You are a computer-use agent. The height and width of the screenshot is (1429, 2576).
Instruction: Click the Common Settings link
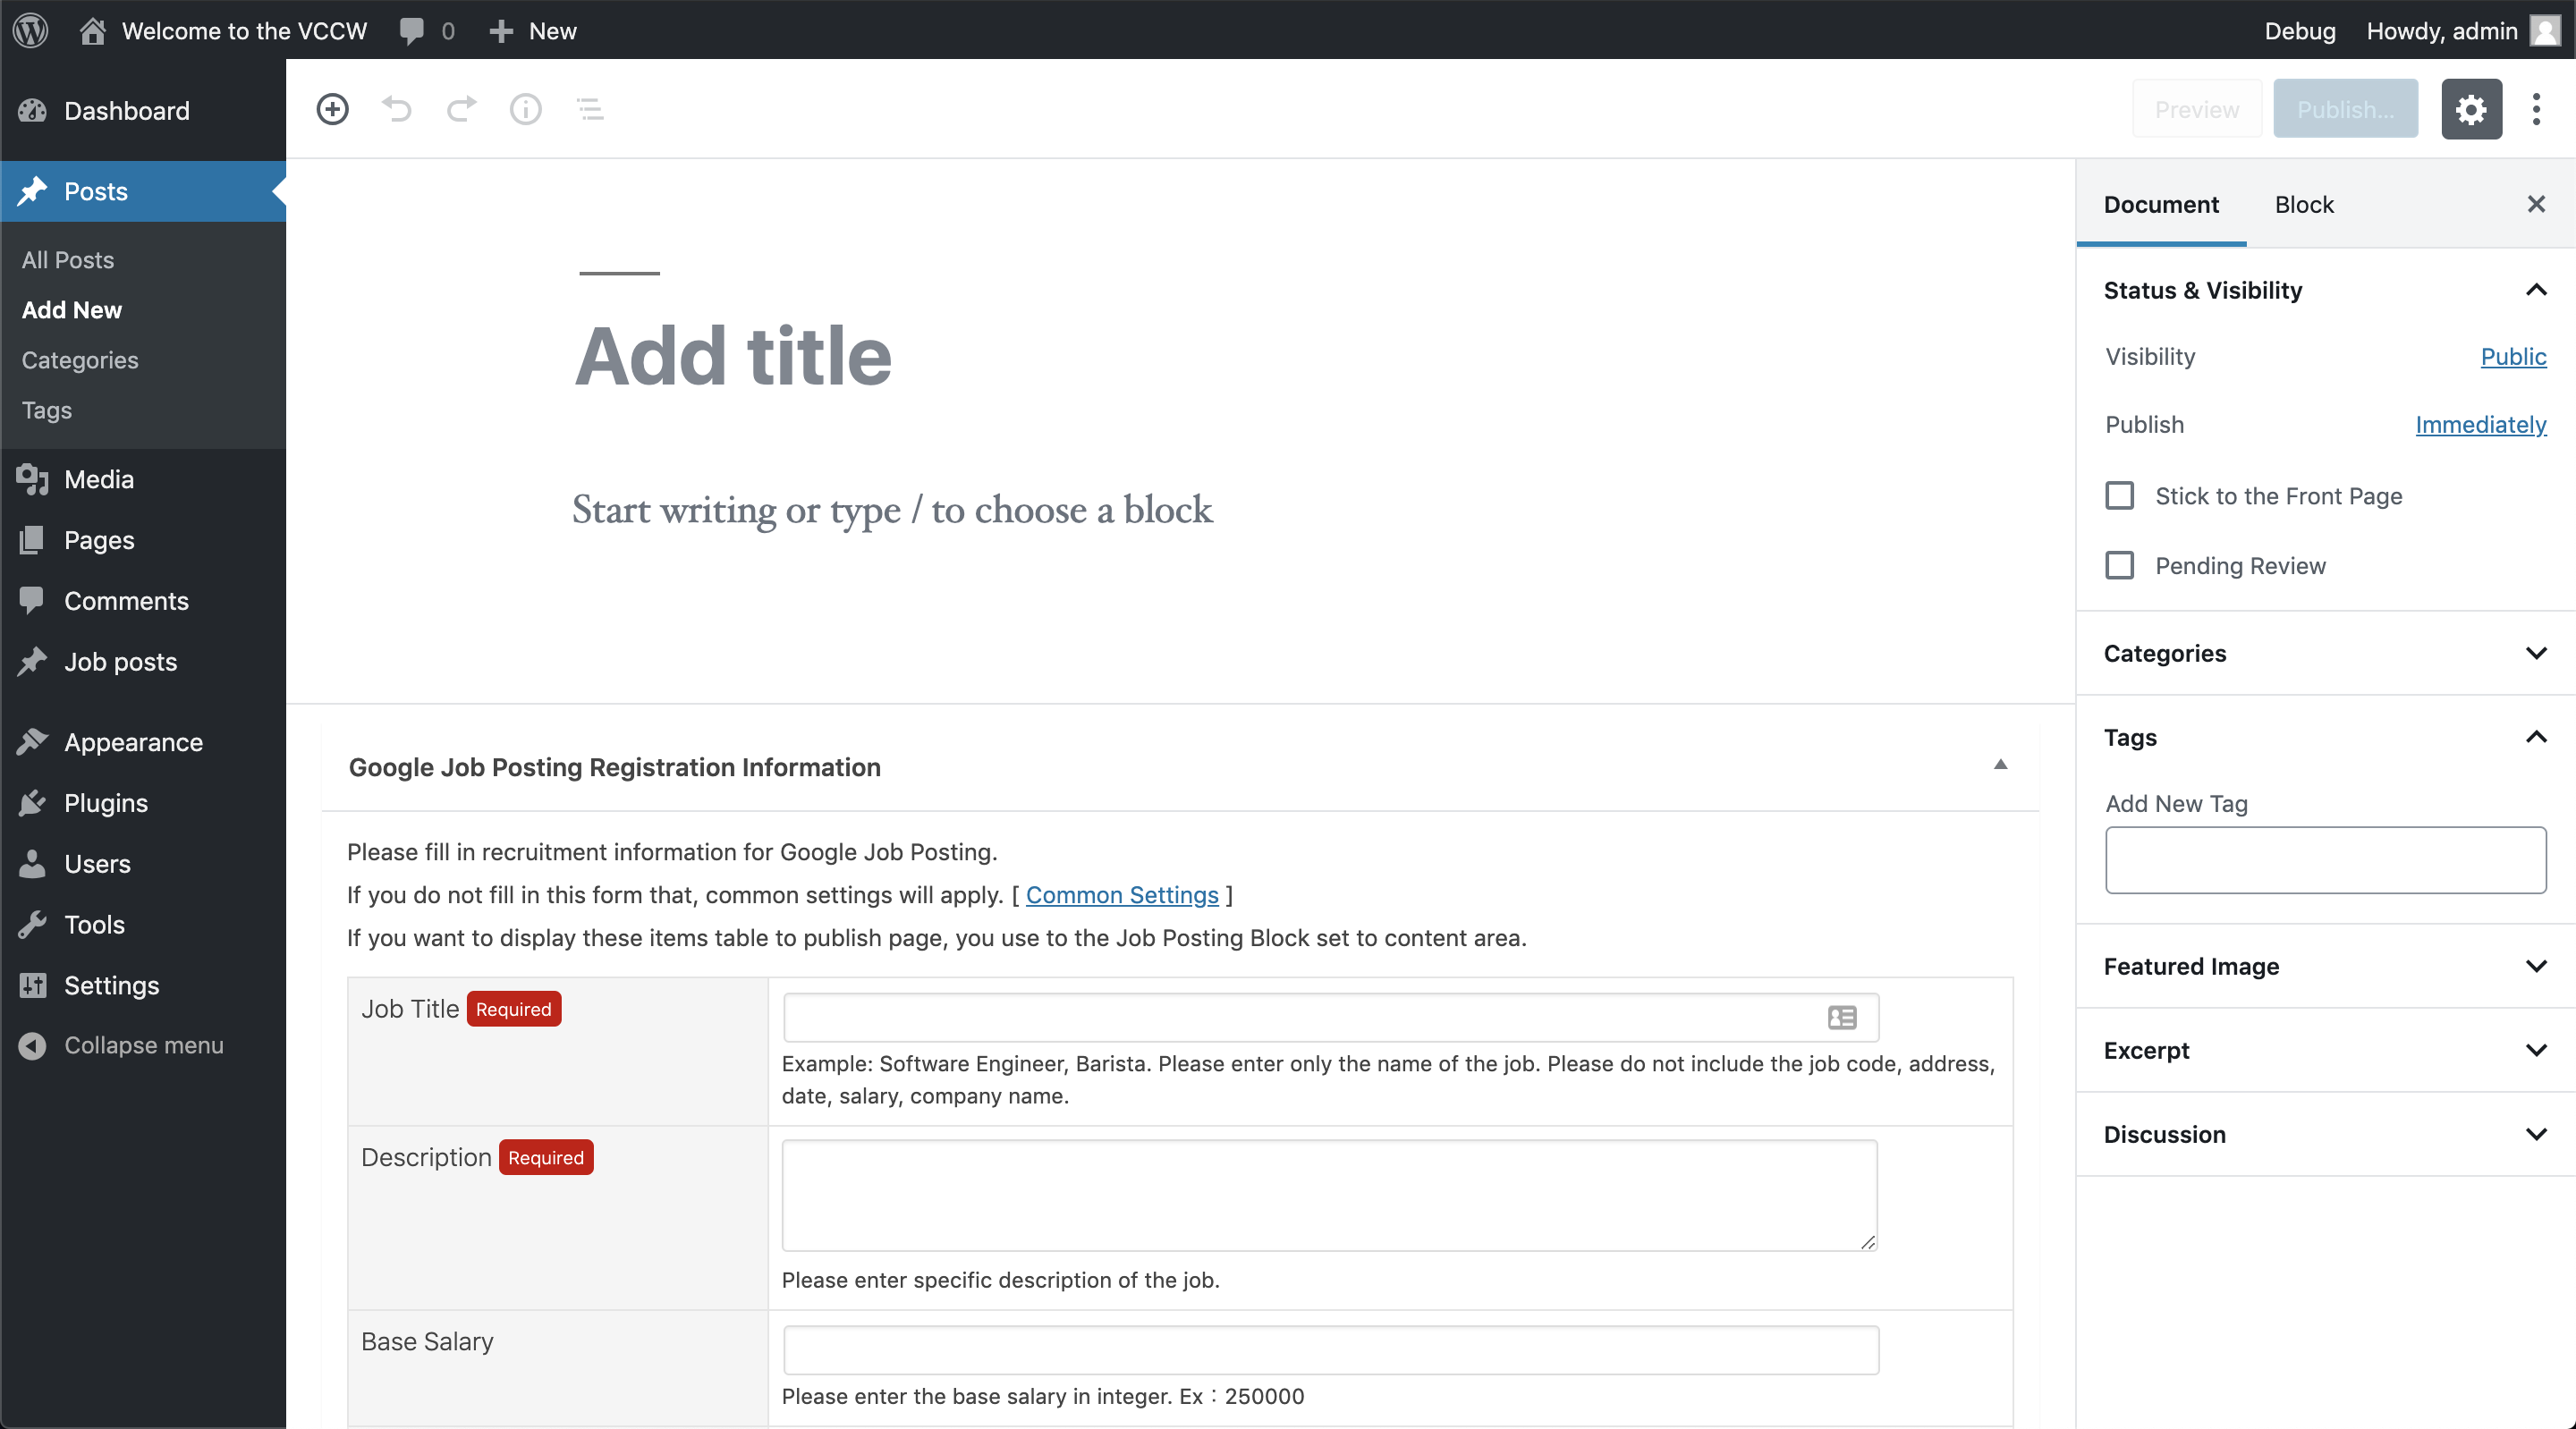click(x=1123, y=894)
